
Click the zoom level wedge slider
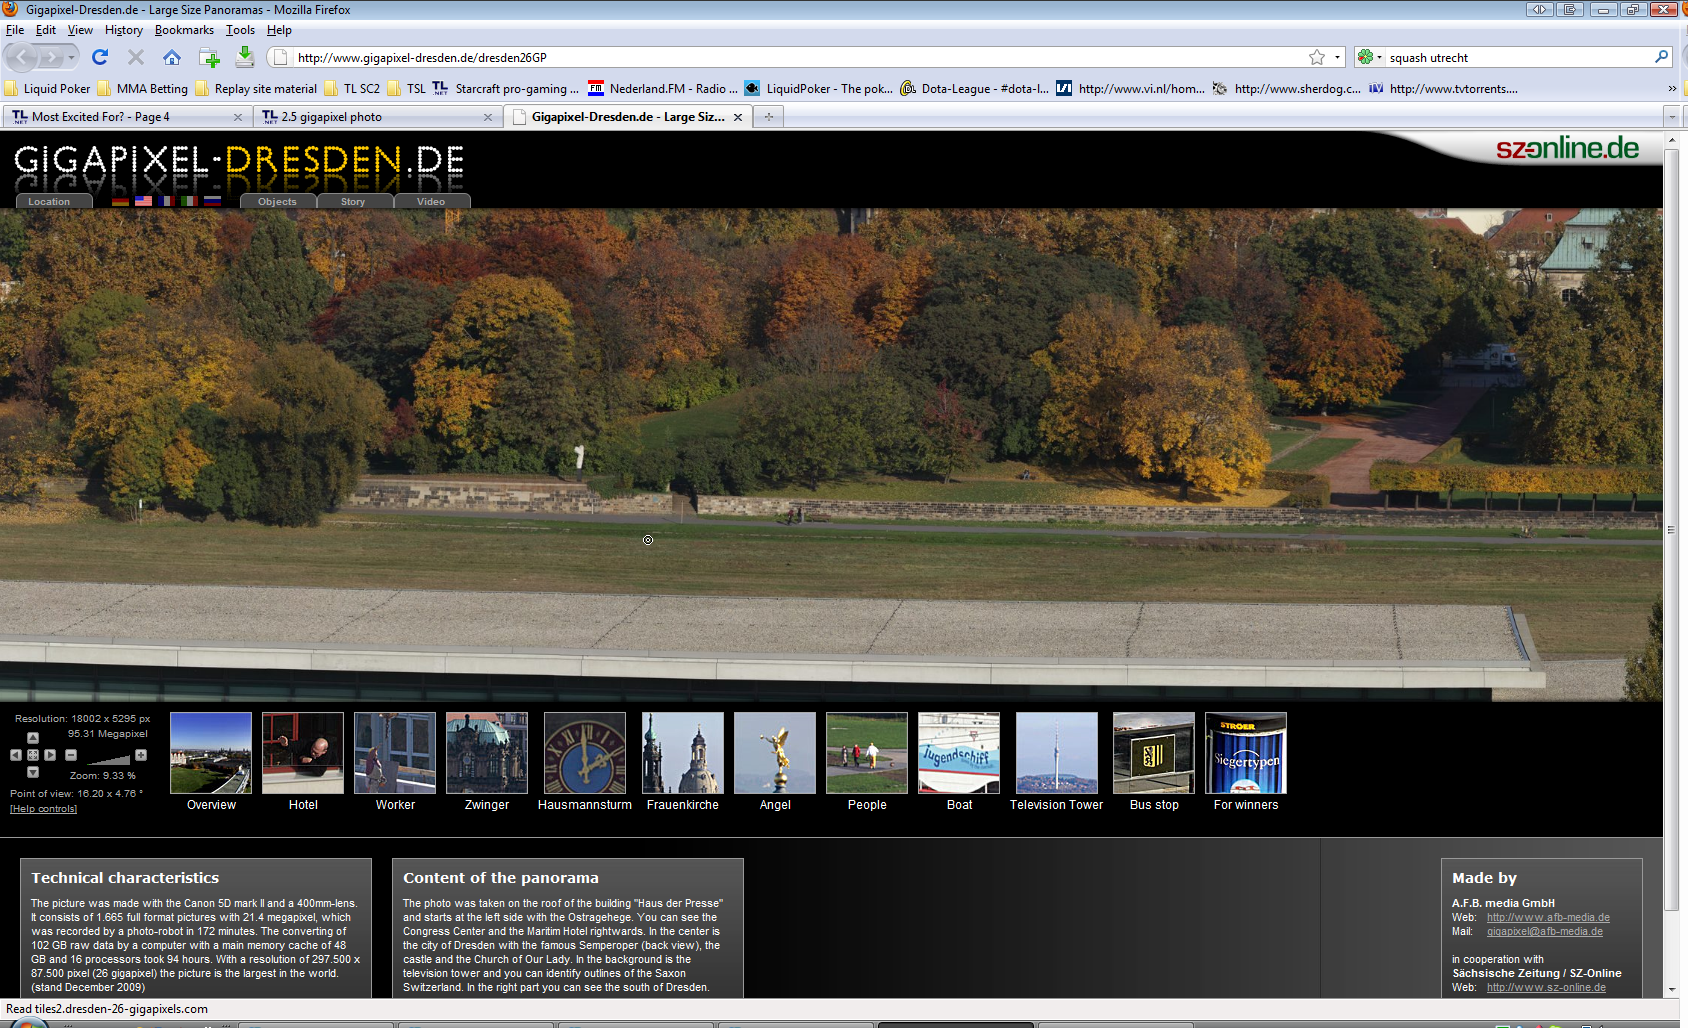108,759
